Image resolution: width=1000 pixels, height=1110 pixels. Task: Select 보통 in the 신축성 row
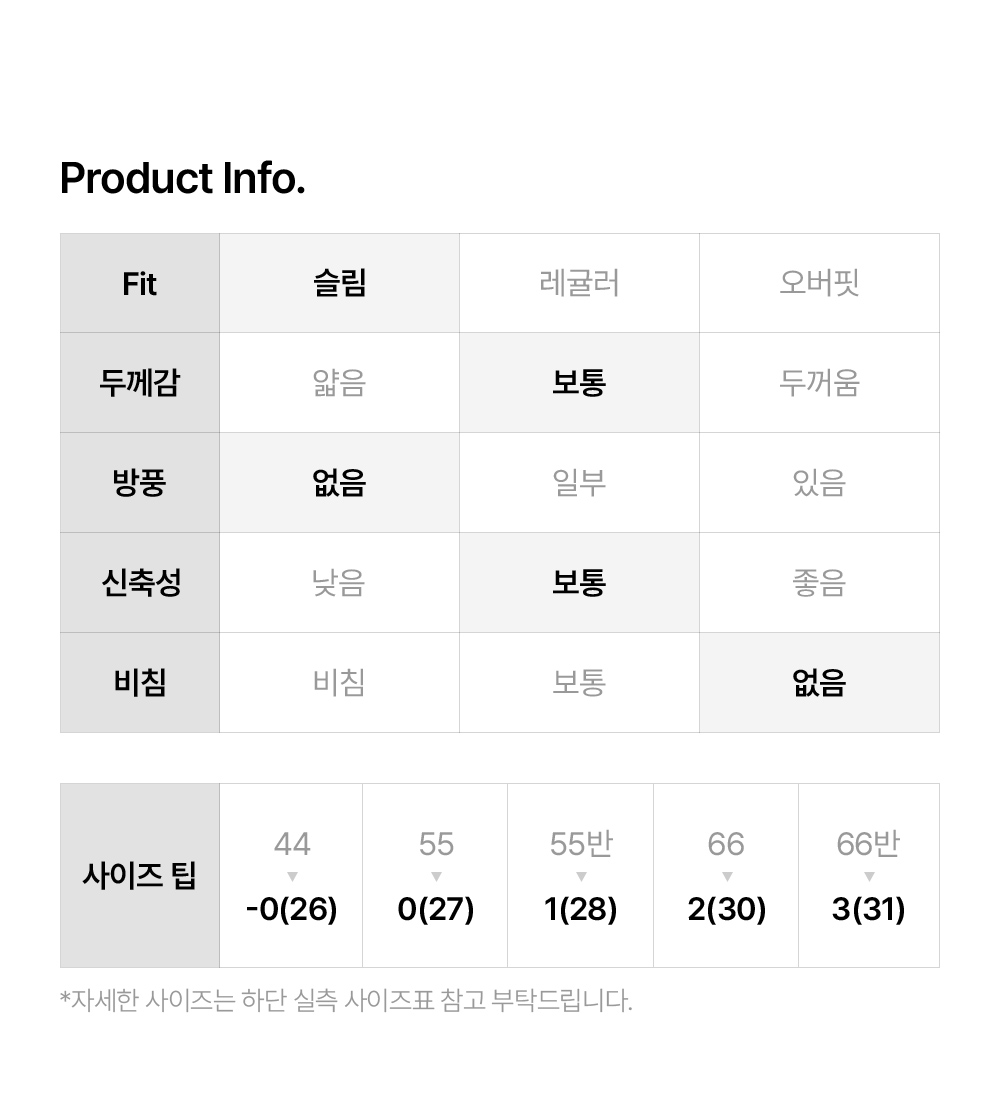click(579, 583)
